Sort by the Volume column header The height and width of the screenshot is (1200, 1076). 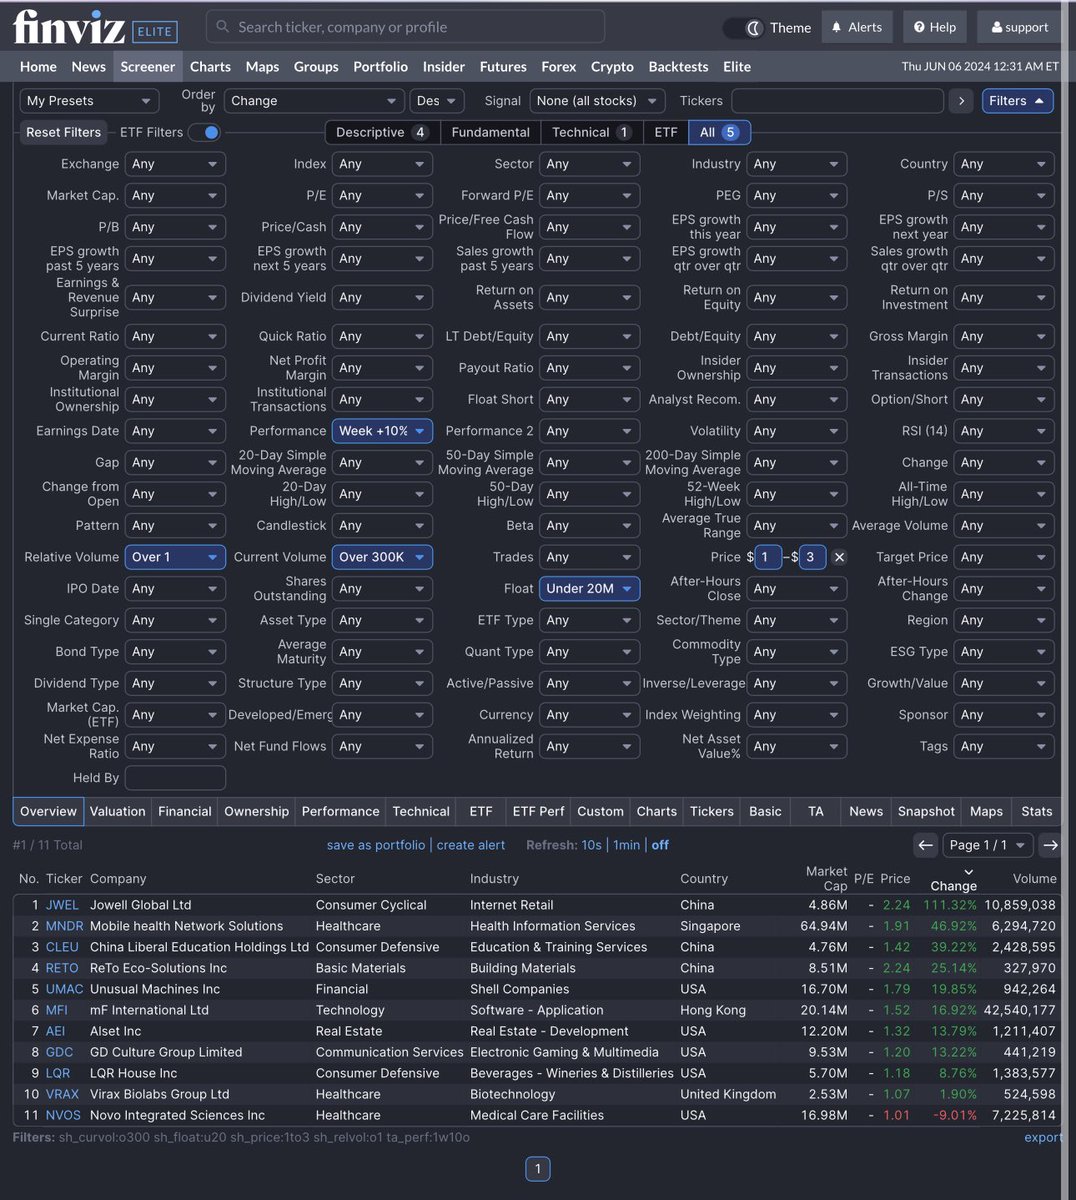(1034, 878)
